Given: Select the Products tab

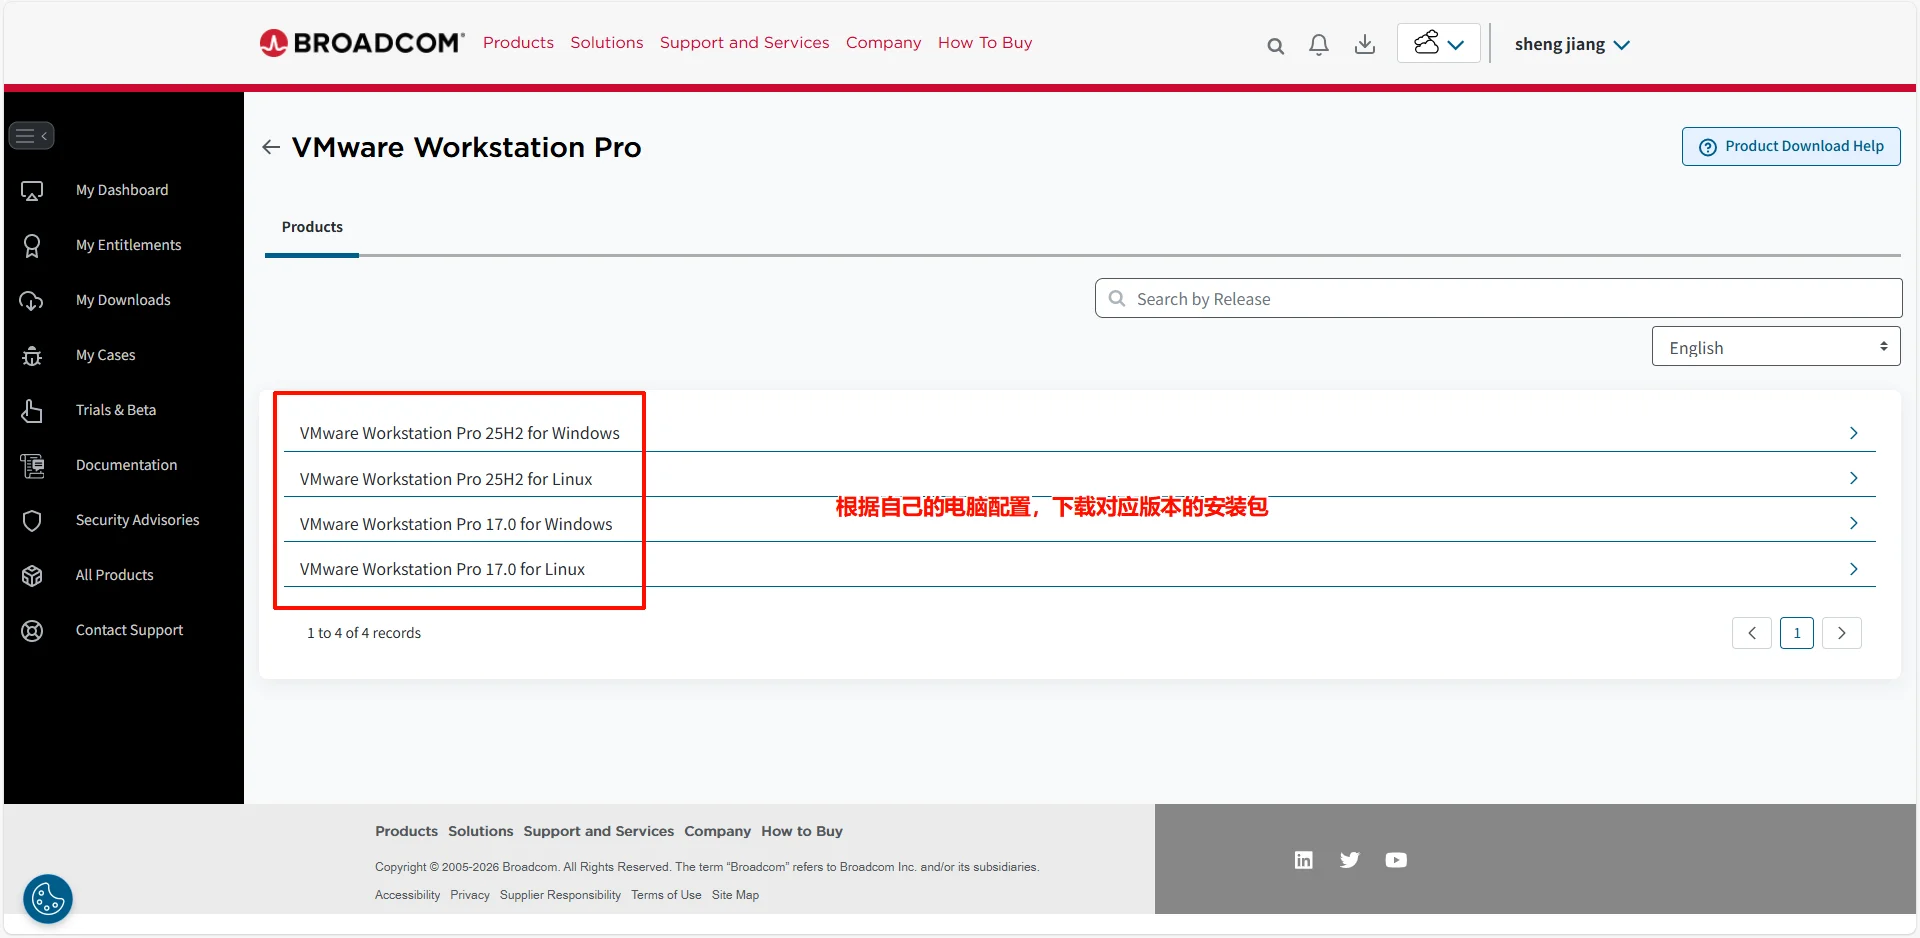Looking at the screenshot, I should tap(312, 227).
